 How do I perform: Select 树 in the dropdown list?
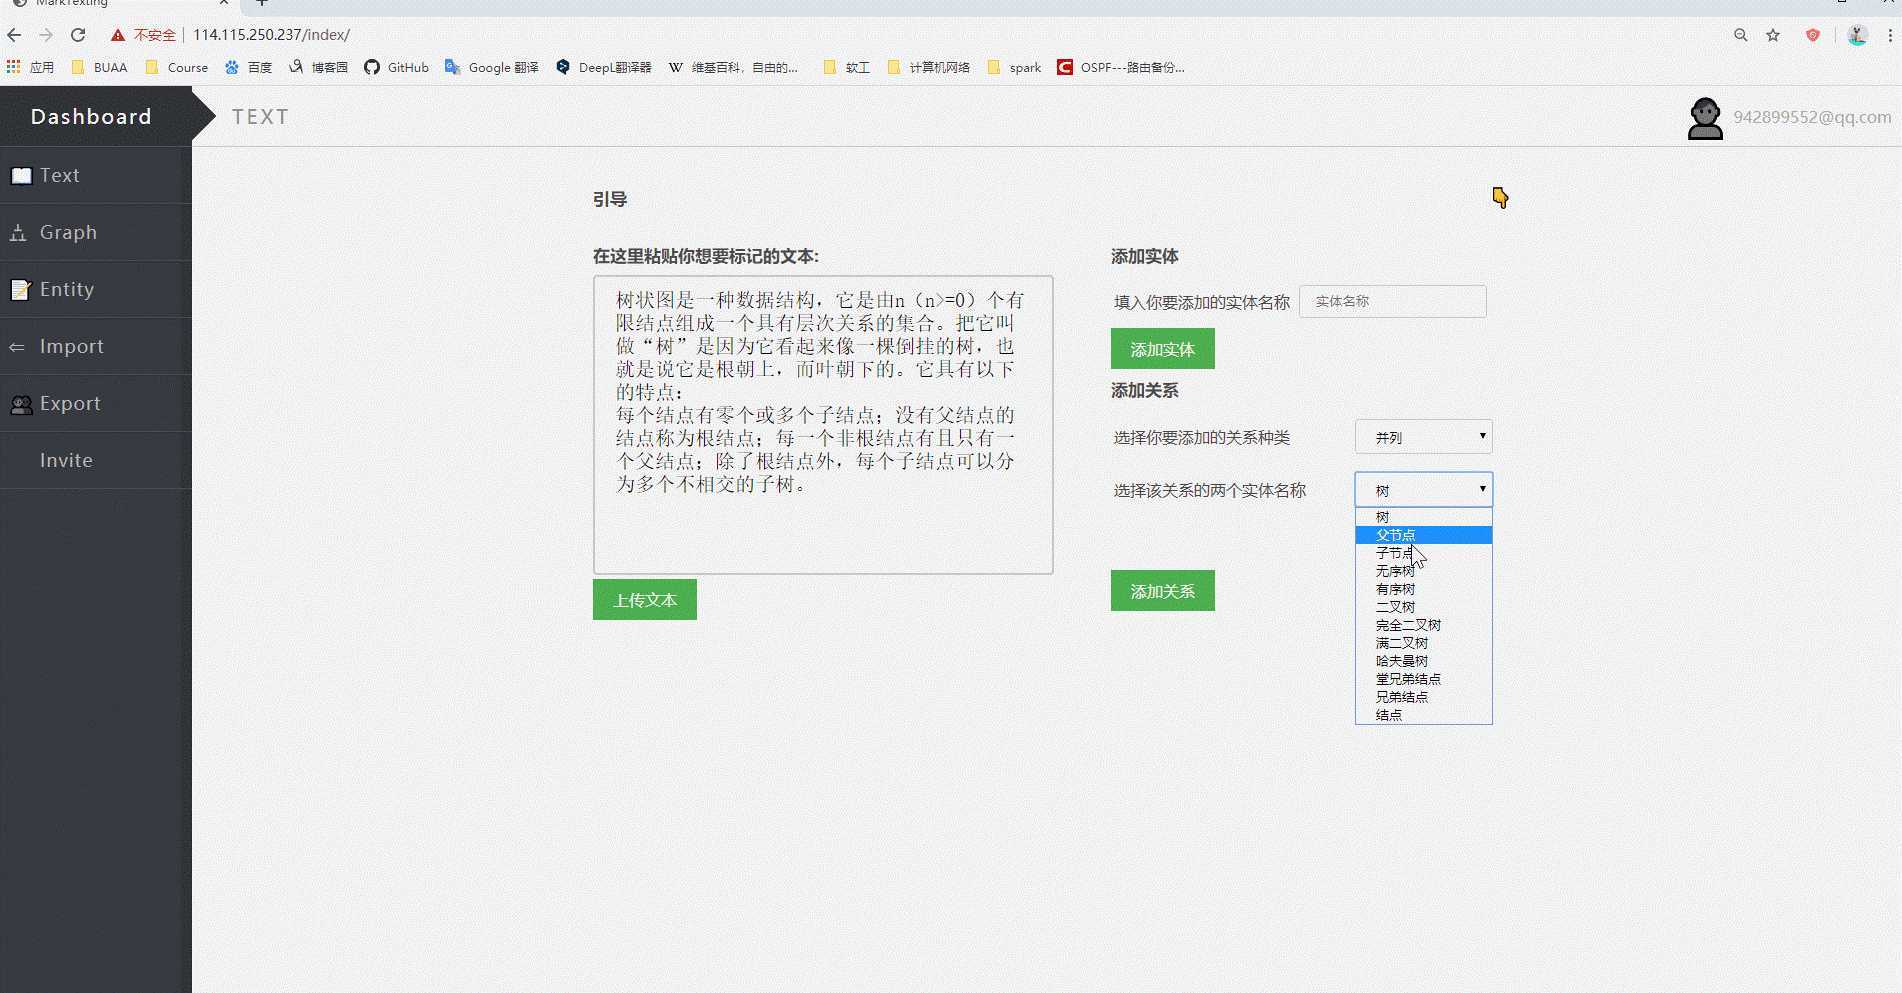pyautogui.click(x=1424, y=517)
